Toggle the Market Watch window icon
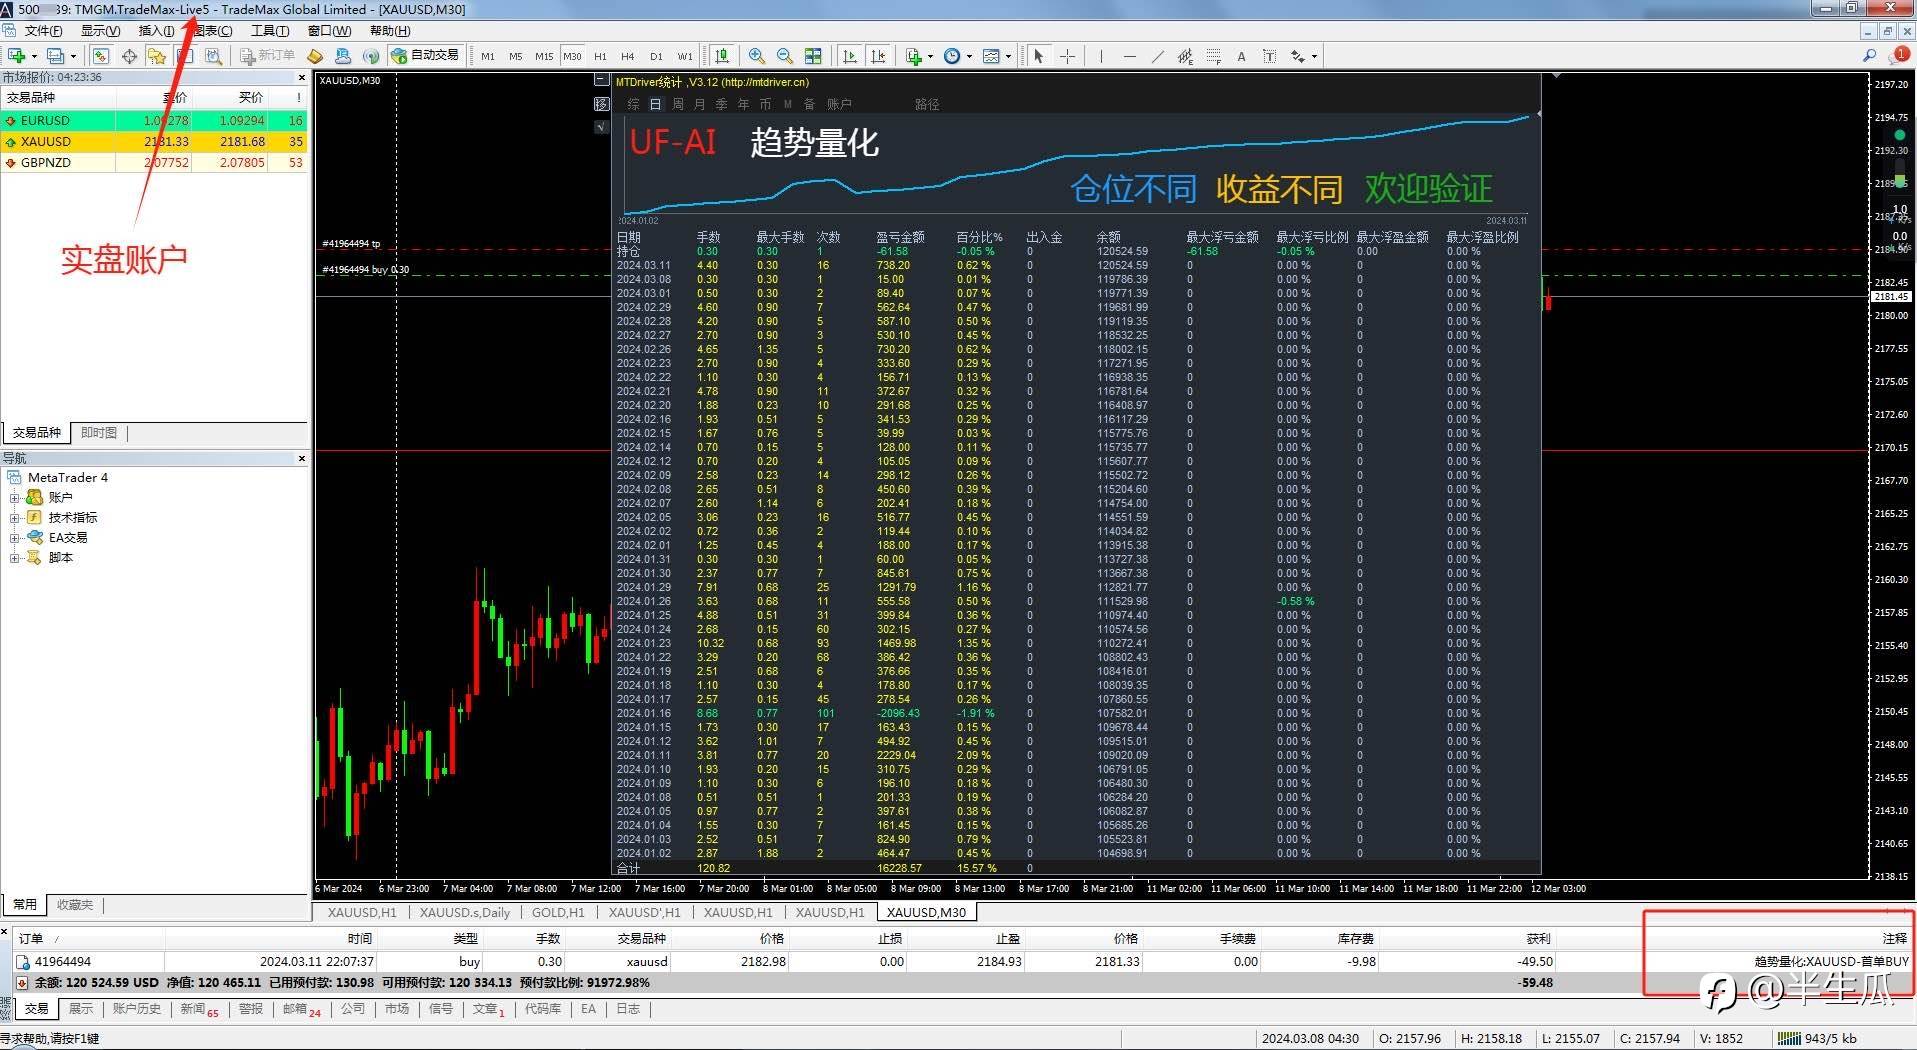 101,56
